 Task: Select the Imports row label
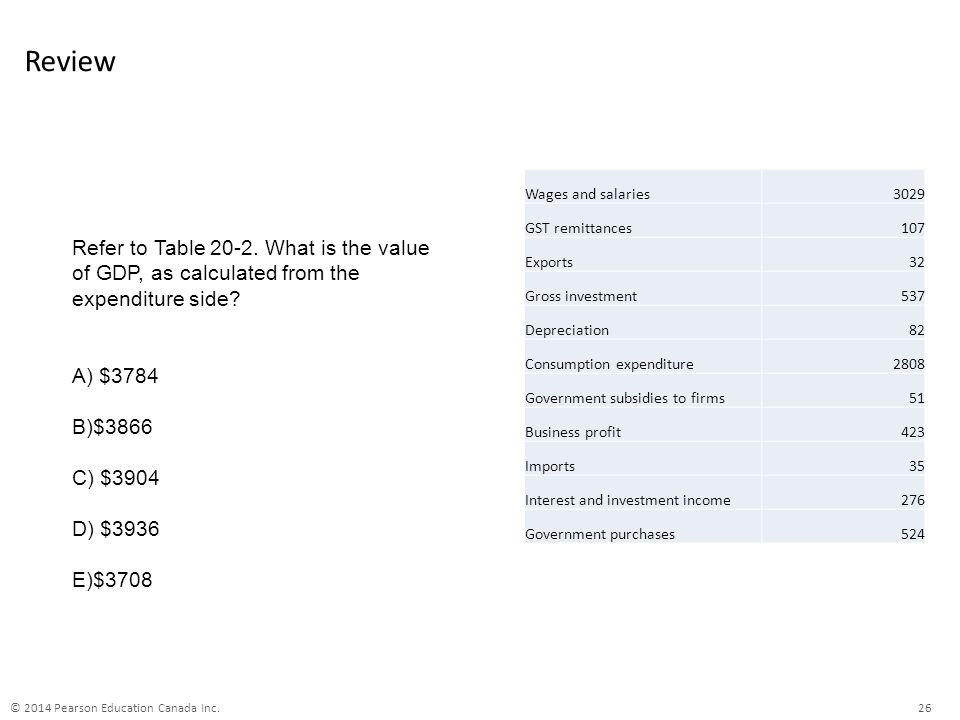(550, 467)
